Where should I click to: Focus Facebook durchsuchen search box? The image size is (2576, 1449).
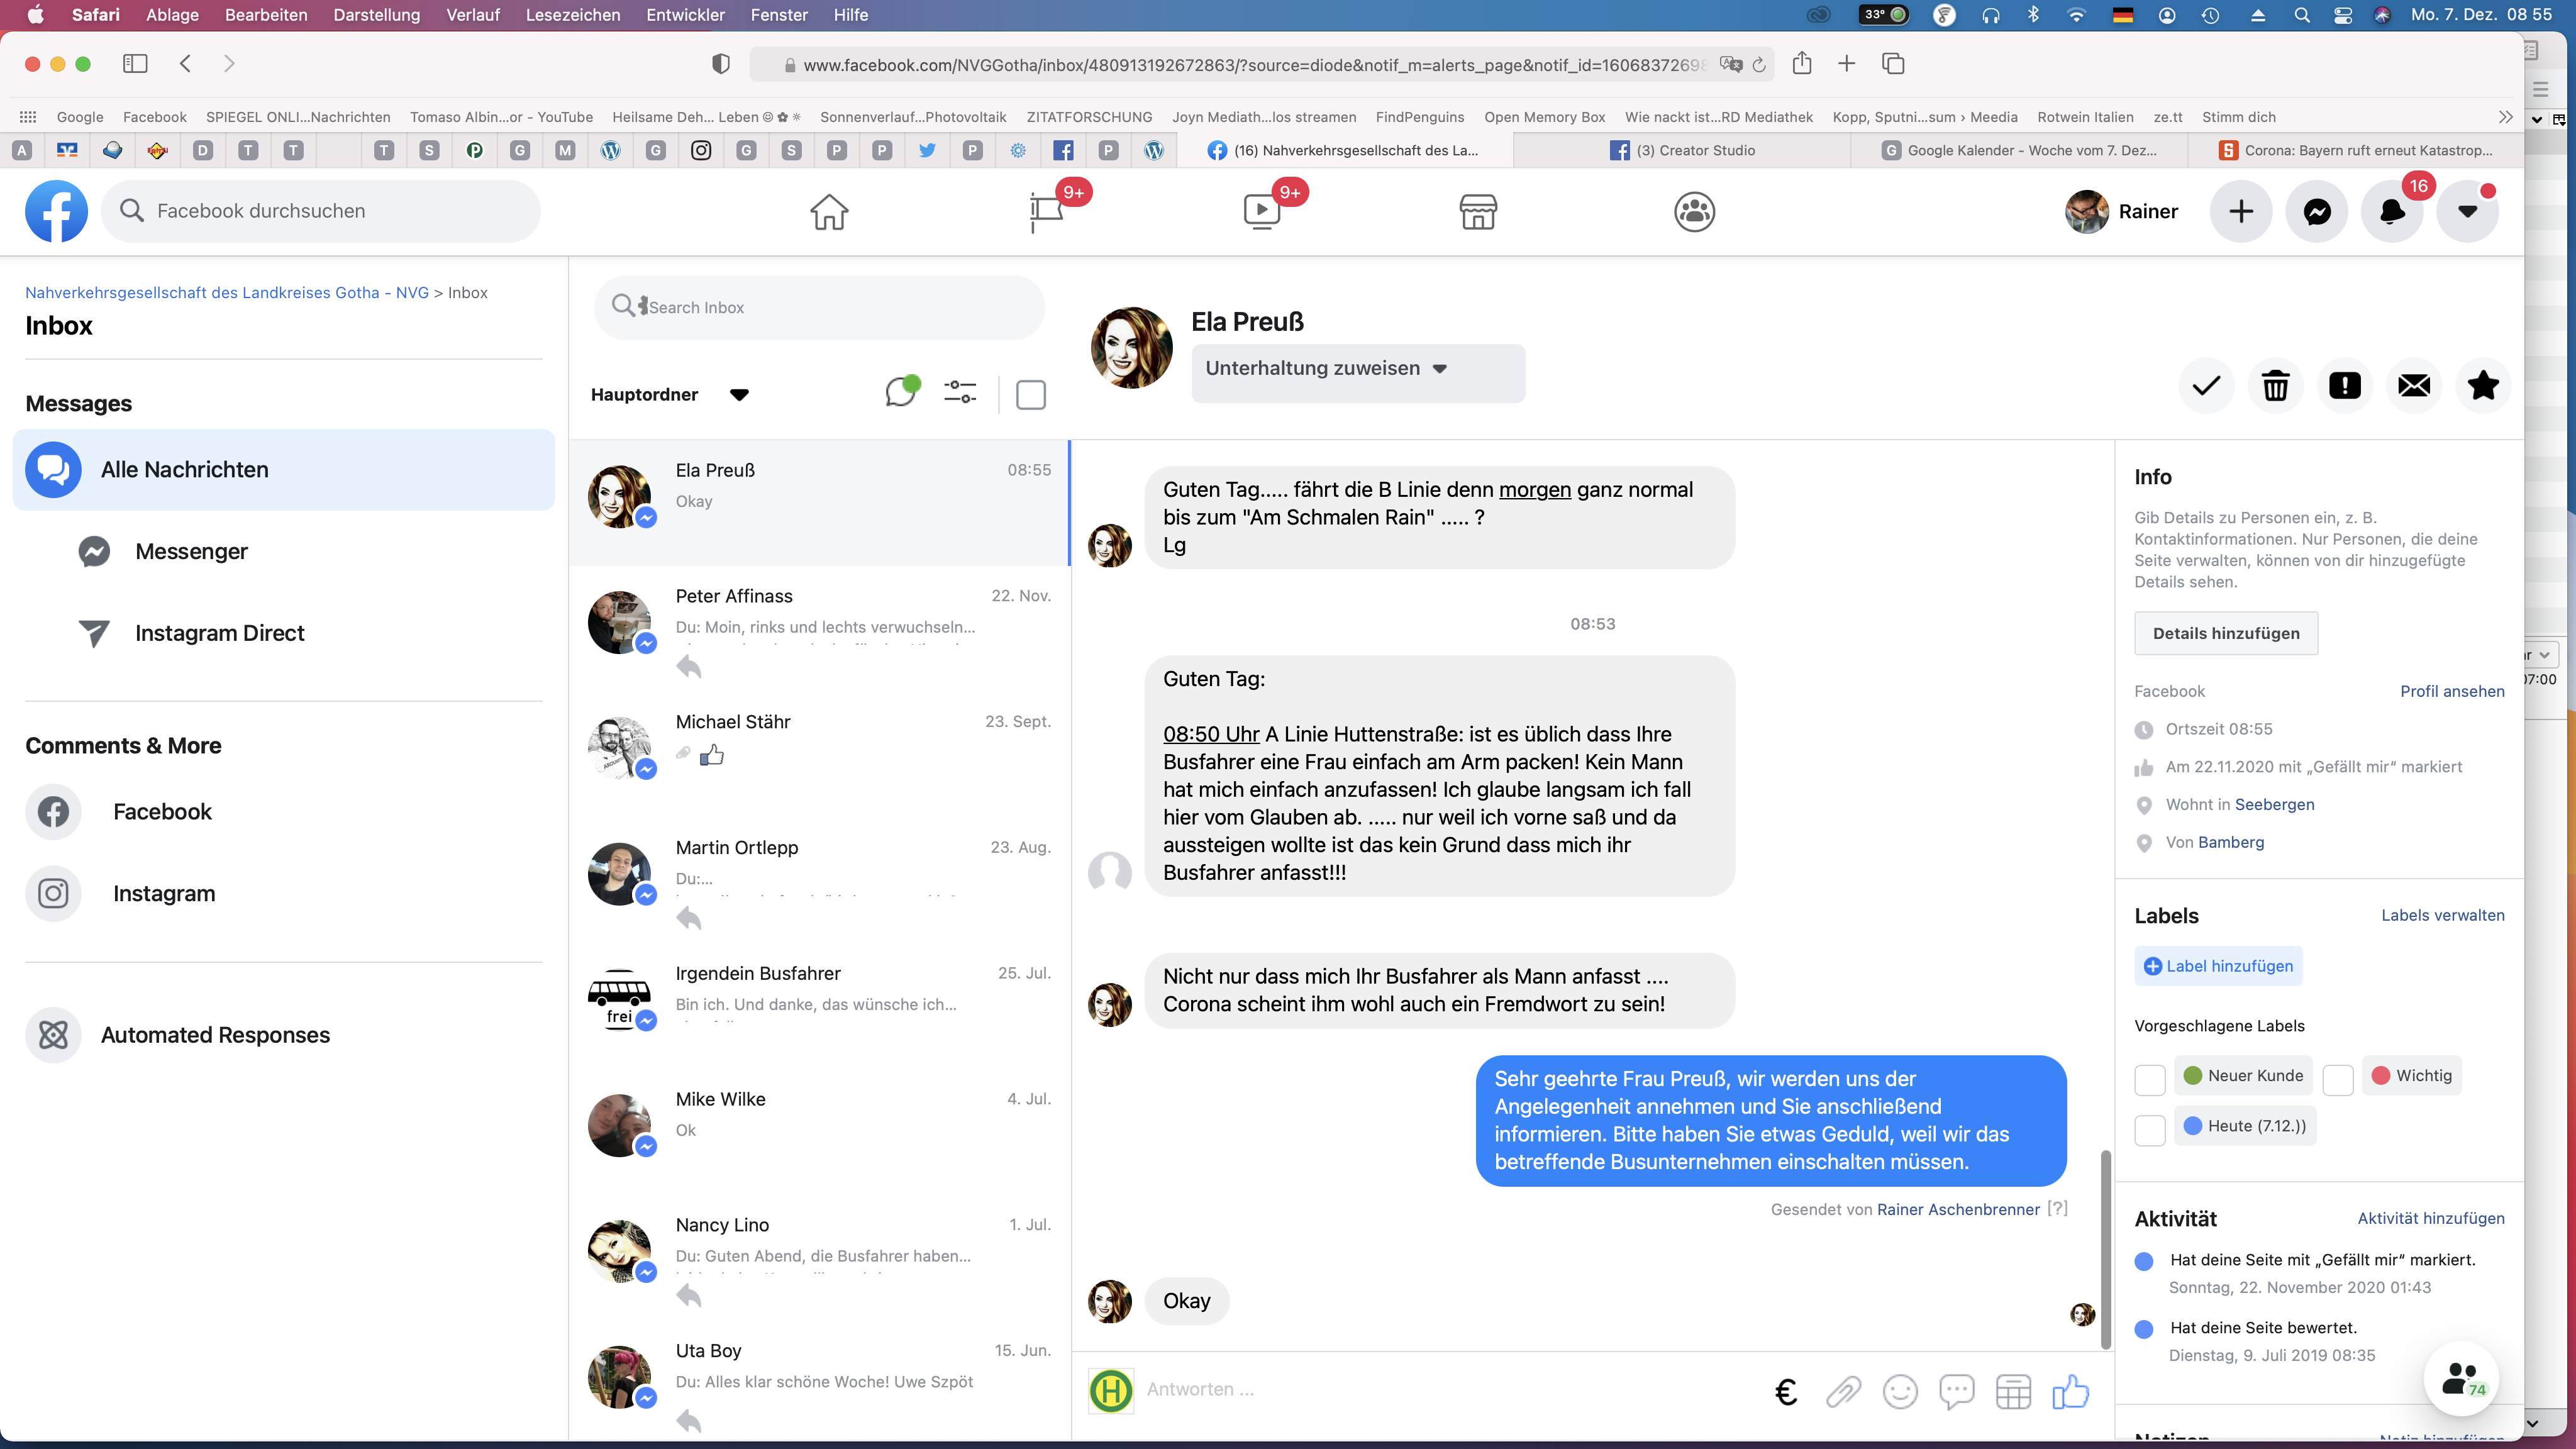click(x=321, y=212)
